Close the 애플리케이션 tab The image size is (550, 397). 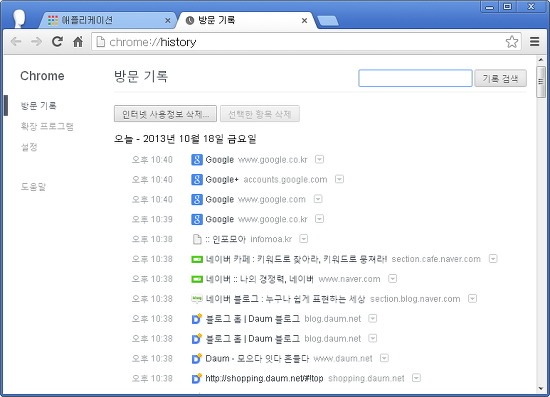point(168,21)
